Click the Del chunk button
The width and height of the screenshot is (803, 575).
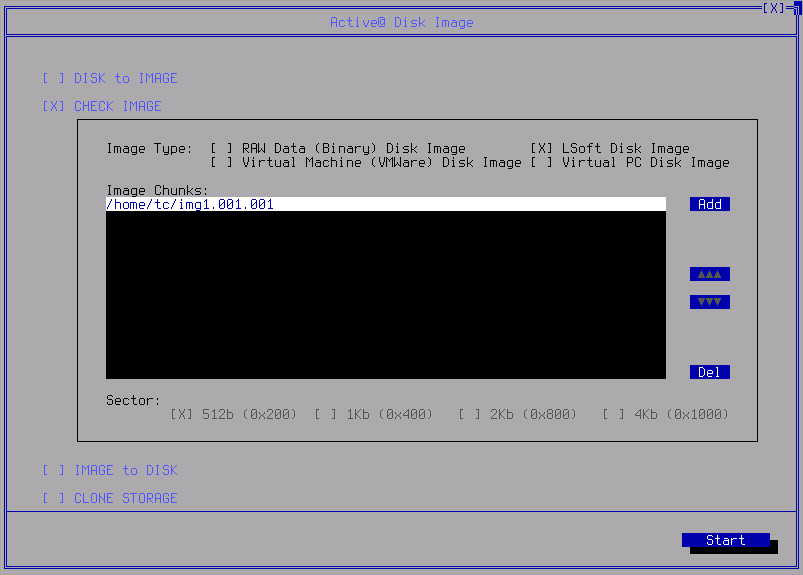(x=710, y=372)
